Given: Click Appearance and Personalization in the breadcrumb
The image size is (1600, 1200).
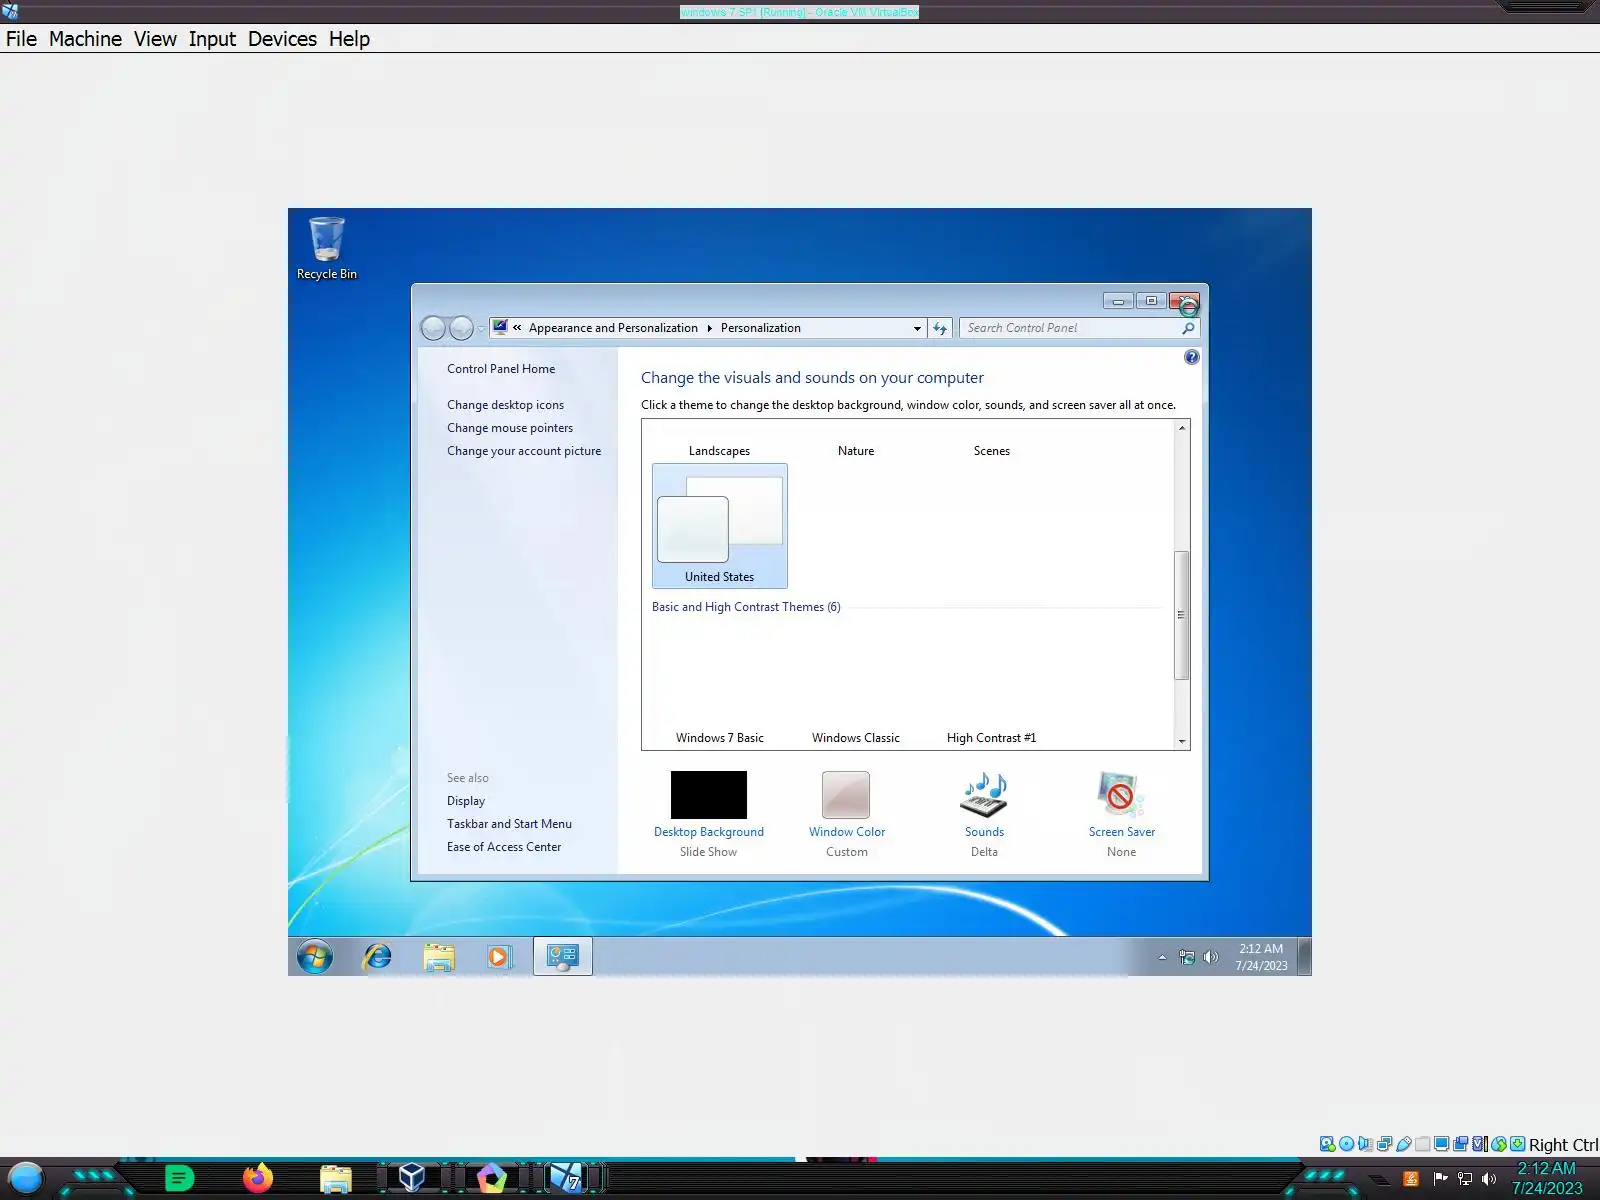Looking at the screenshot, I should click(613, 328).
